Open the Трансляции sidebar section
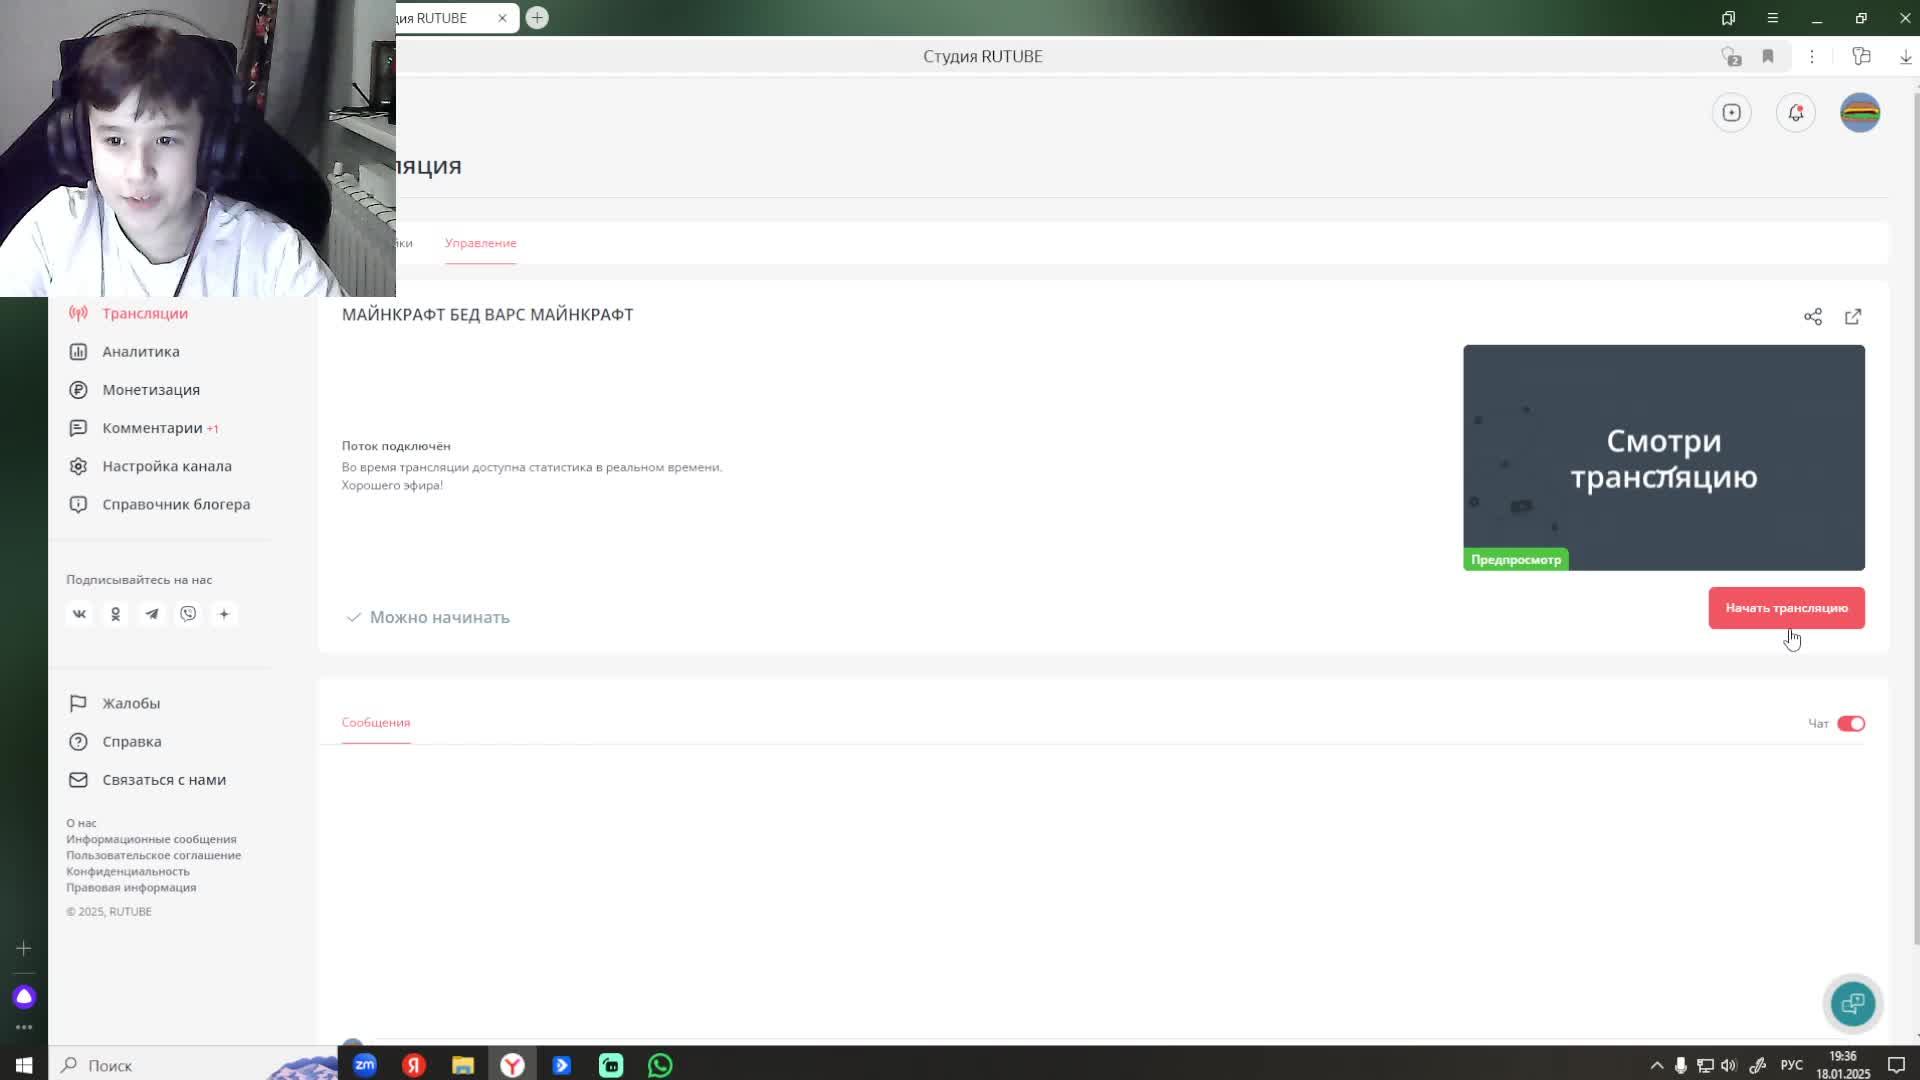 [x=145, y=313]
